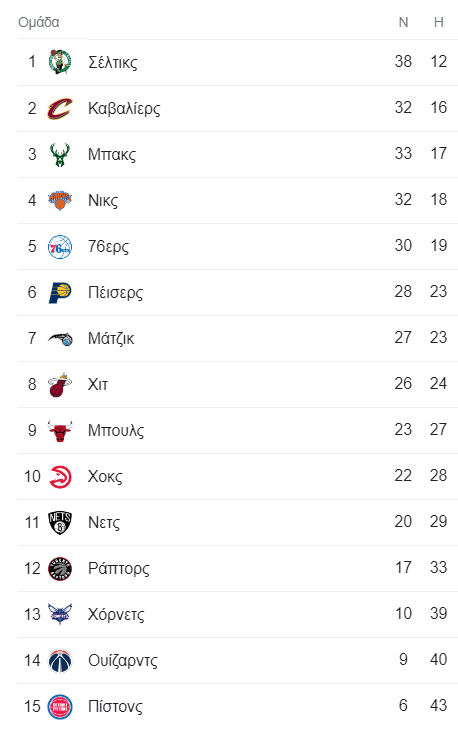Click the Knicks basketball logo
This screenshot has width=458, height=739.
click(60, 200)
